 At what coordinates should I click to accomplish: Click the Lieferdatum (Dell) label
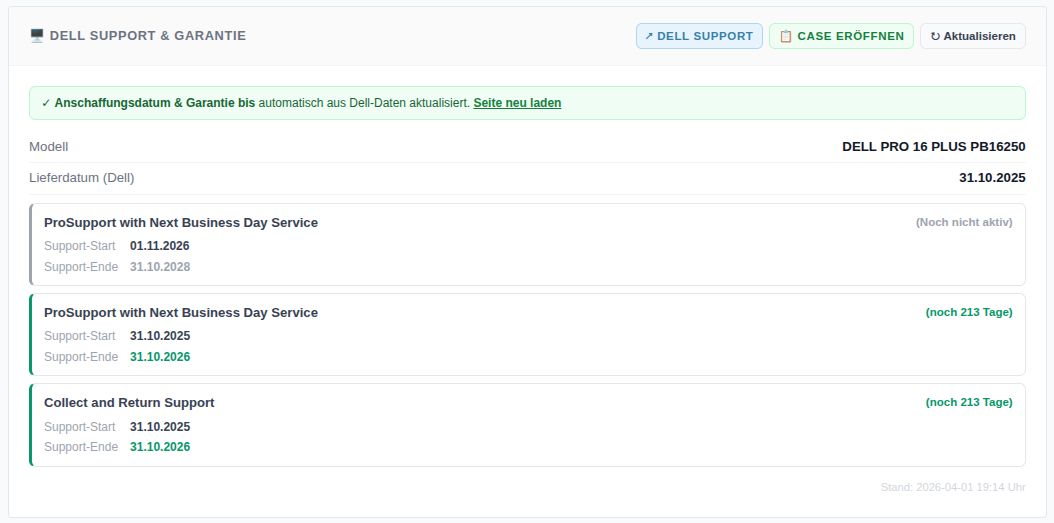[82, 178]
